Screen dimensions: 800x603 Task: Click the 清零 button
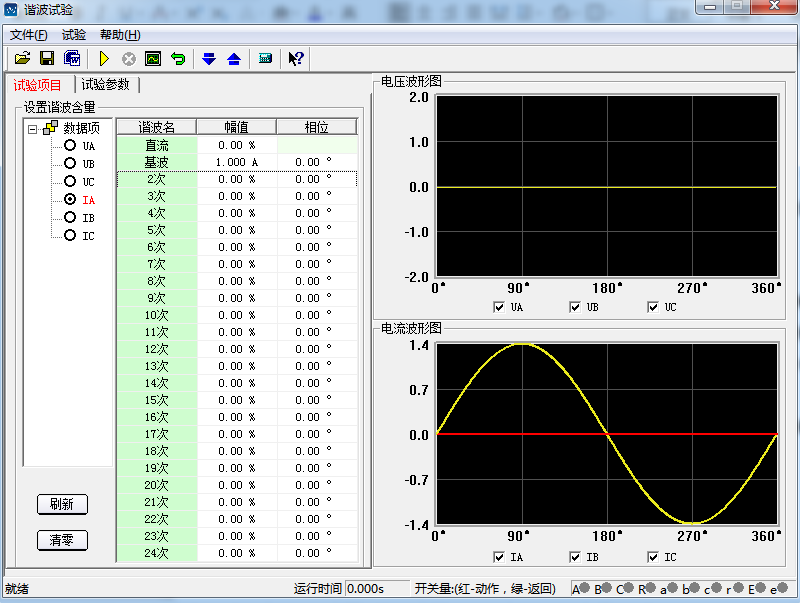(62, 540)
